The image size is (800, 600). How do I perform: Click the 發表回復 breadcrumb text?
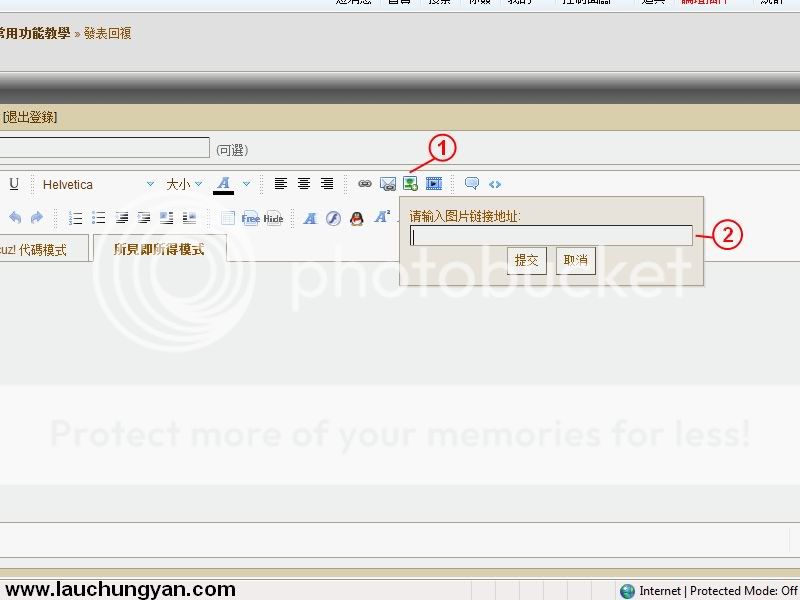(x=108, y=34)
